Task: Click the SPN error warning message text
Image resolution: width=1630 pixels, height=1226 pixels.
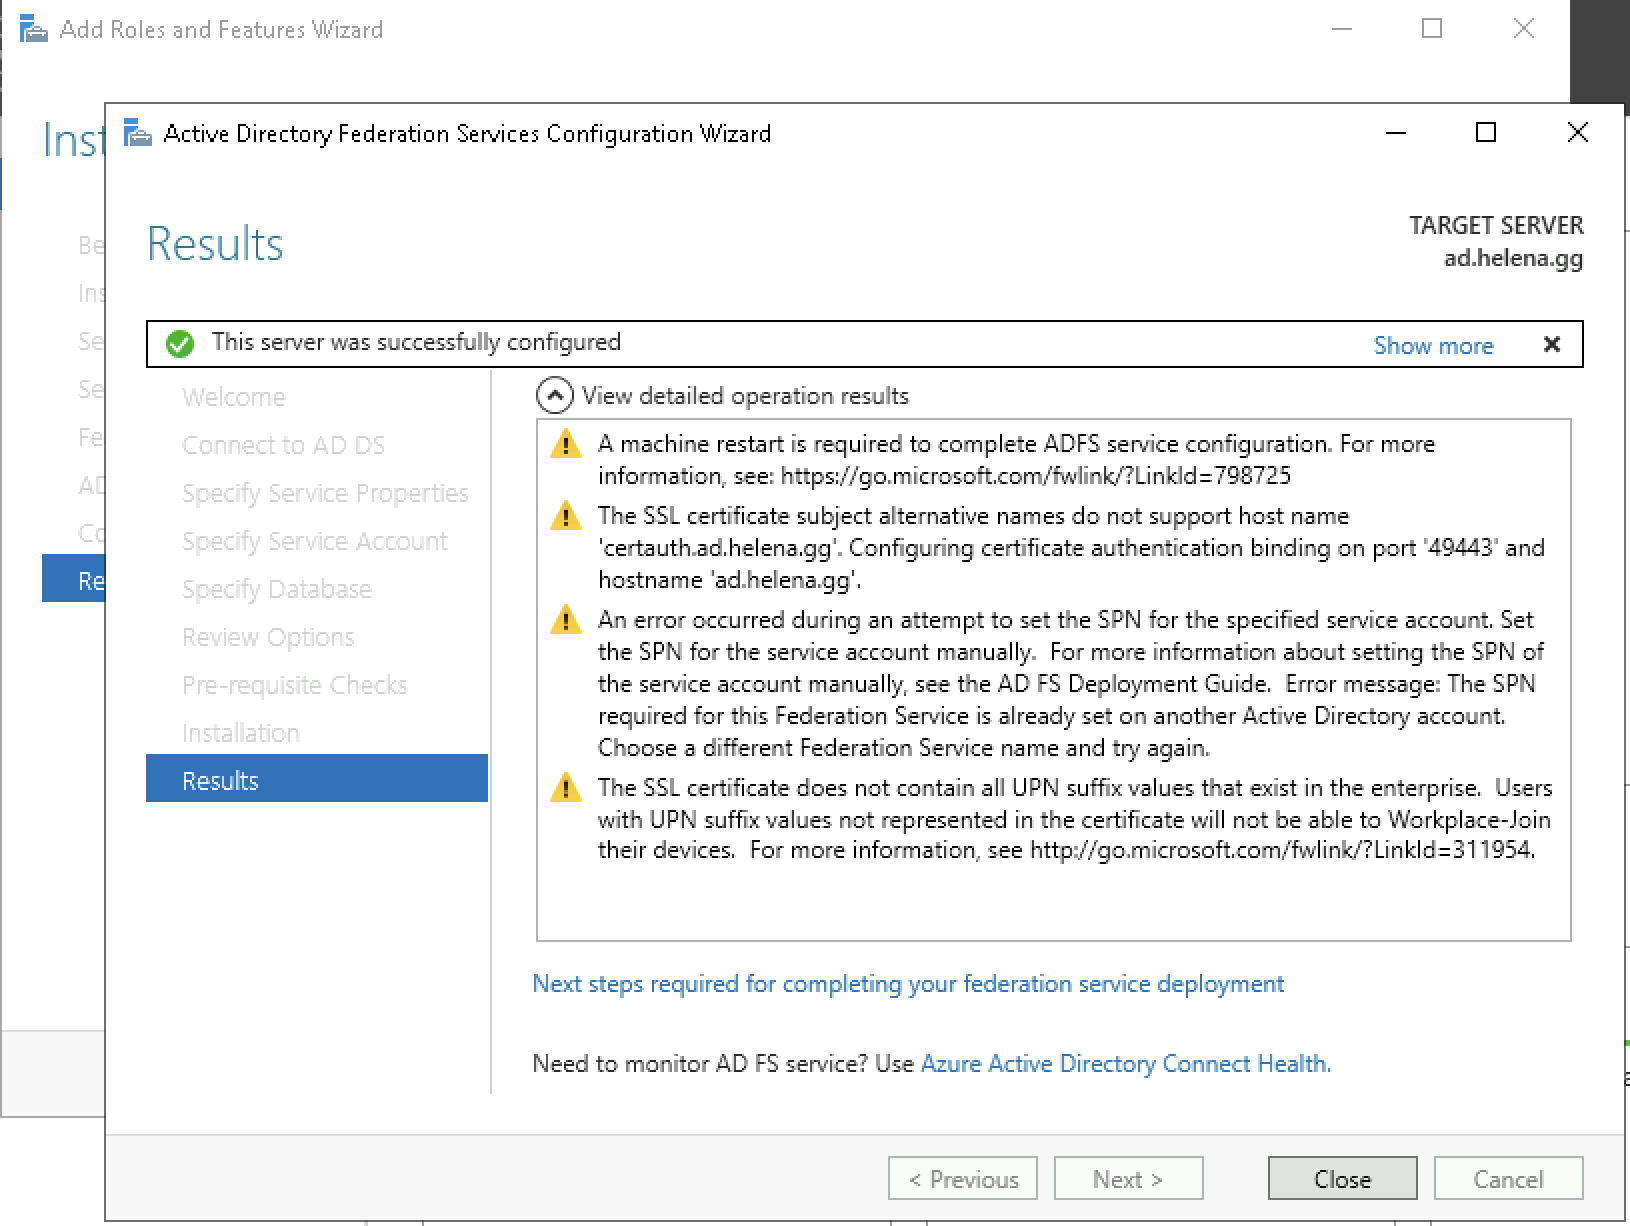Action: pyautogui.click(x=1070, y=684)
